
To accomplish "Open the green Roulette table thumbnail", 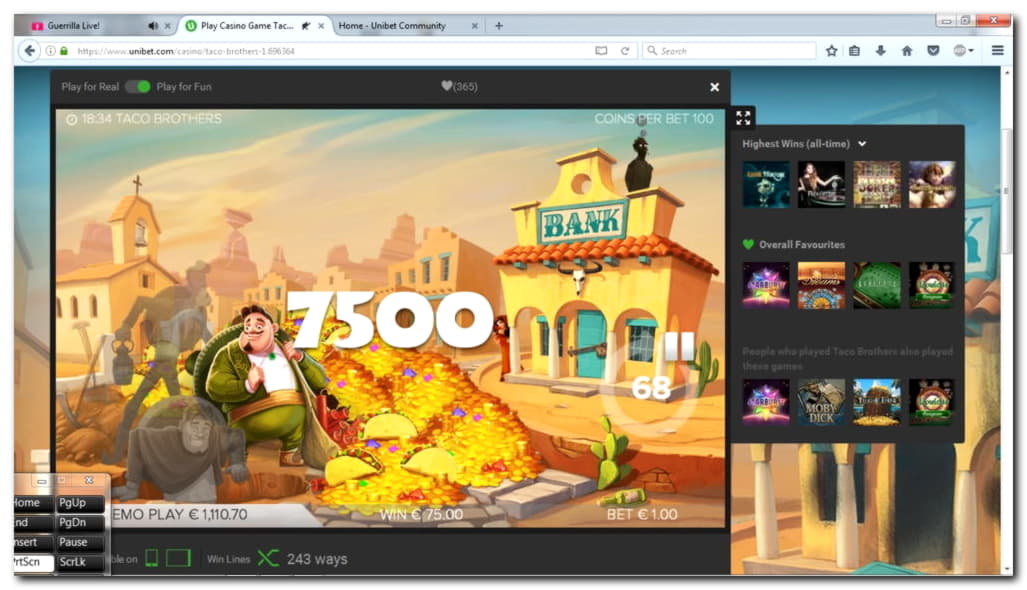I will (877, 286).
